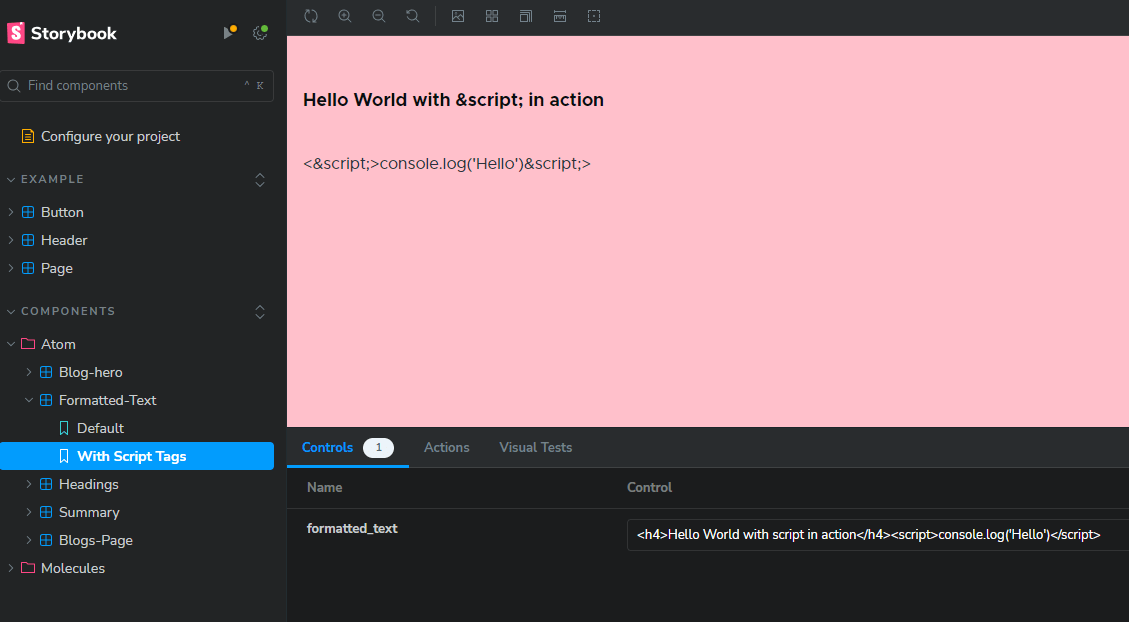Enable the measure tool

point(559,16)
